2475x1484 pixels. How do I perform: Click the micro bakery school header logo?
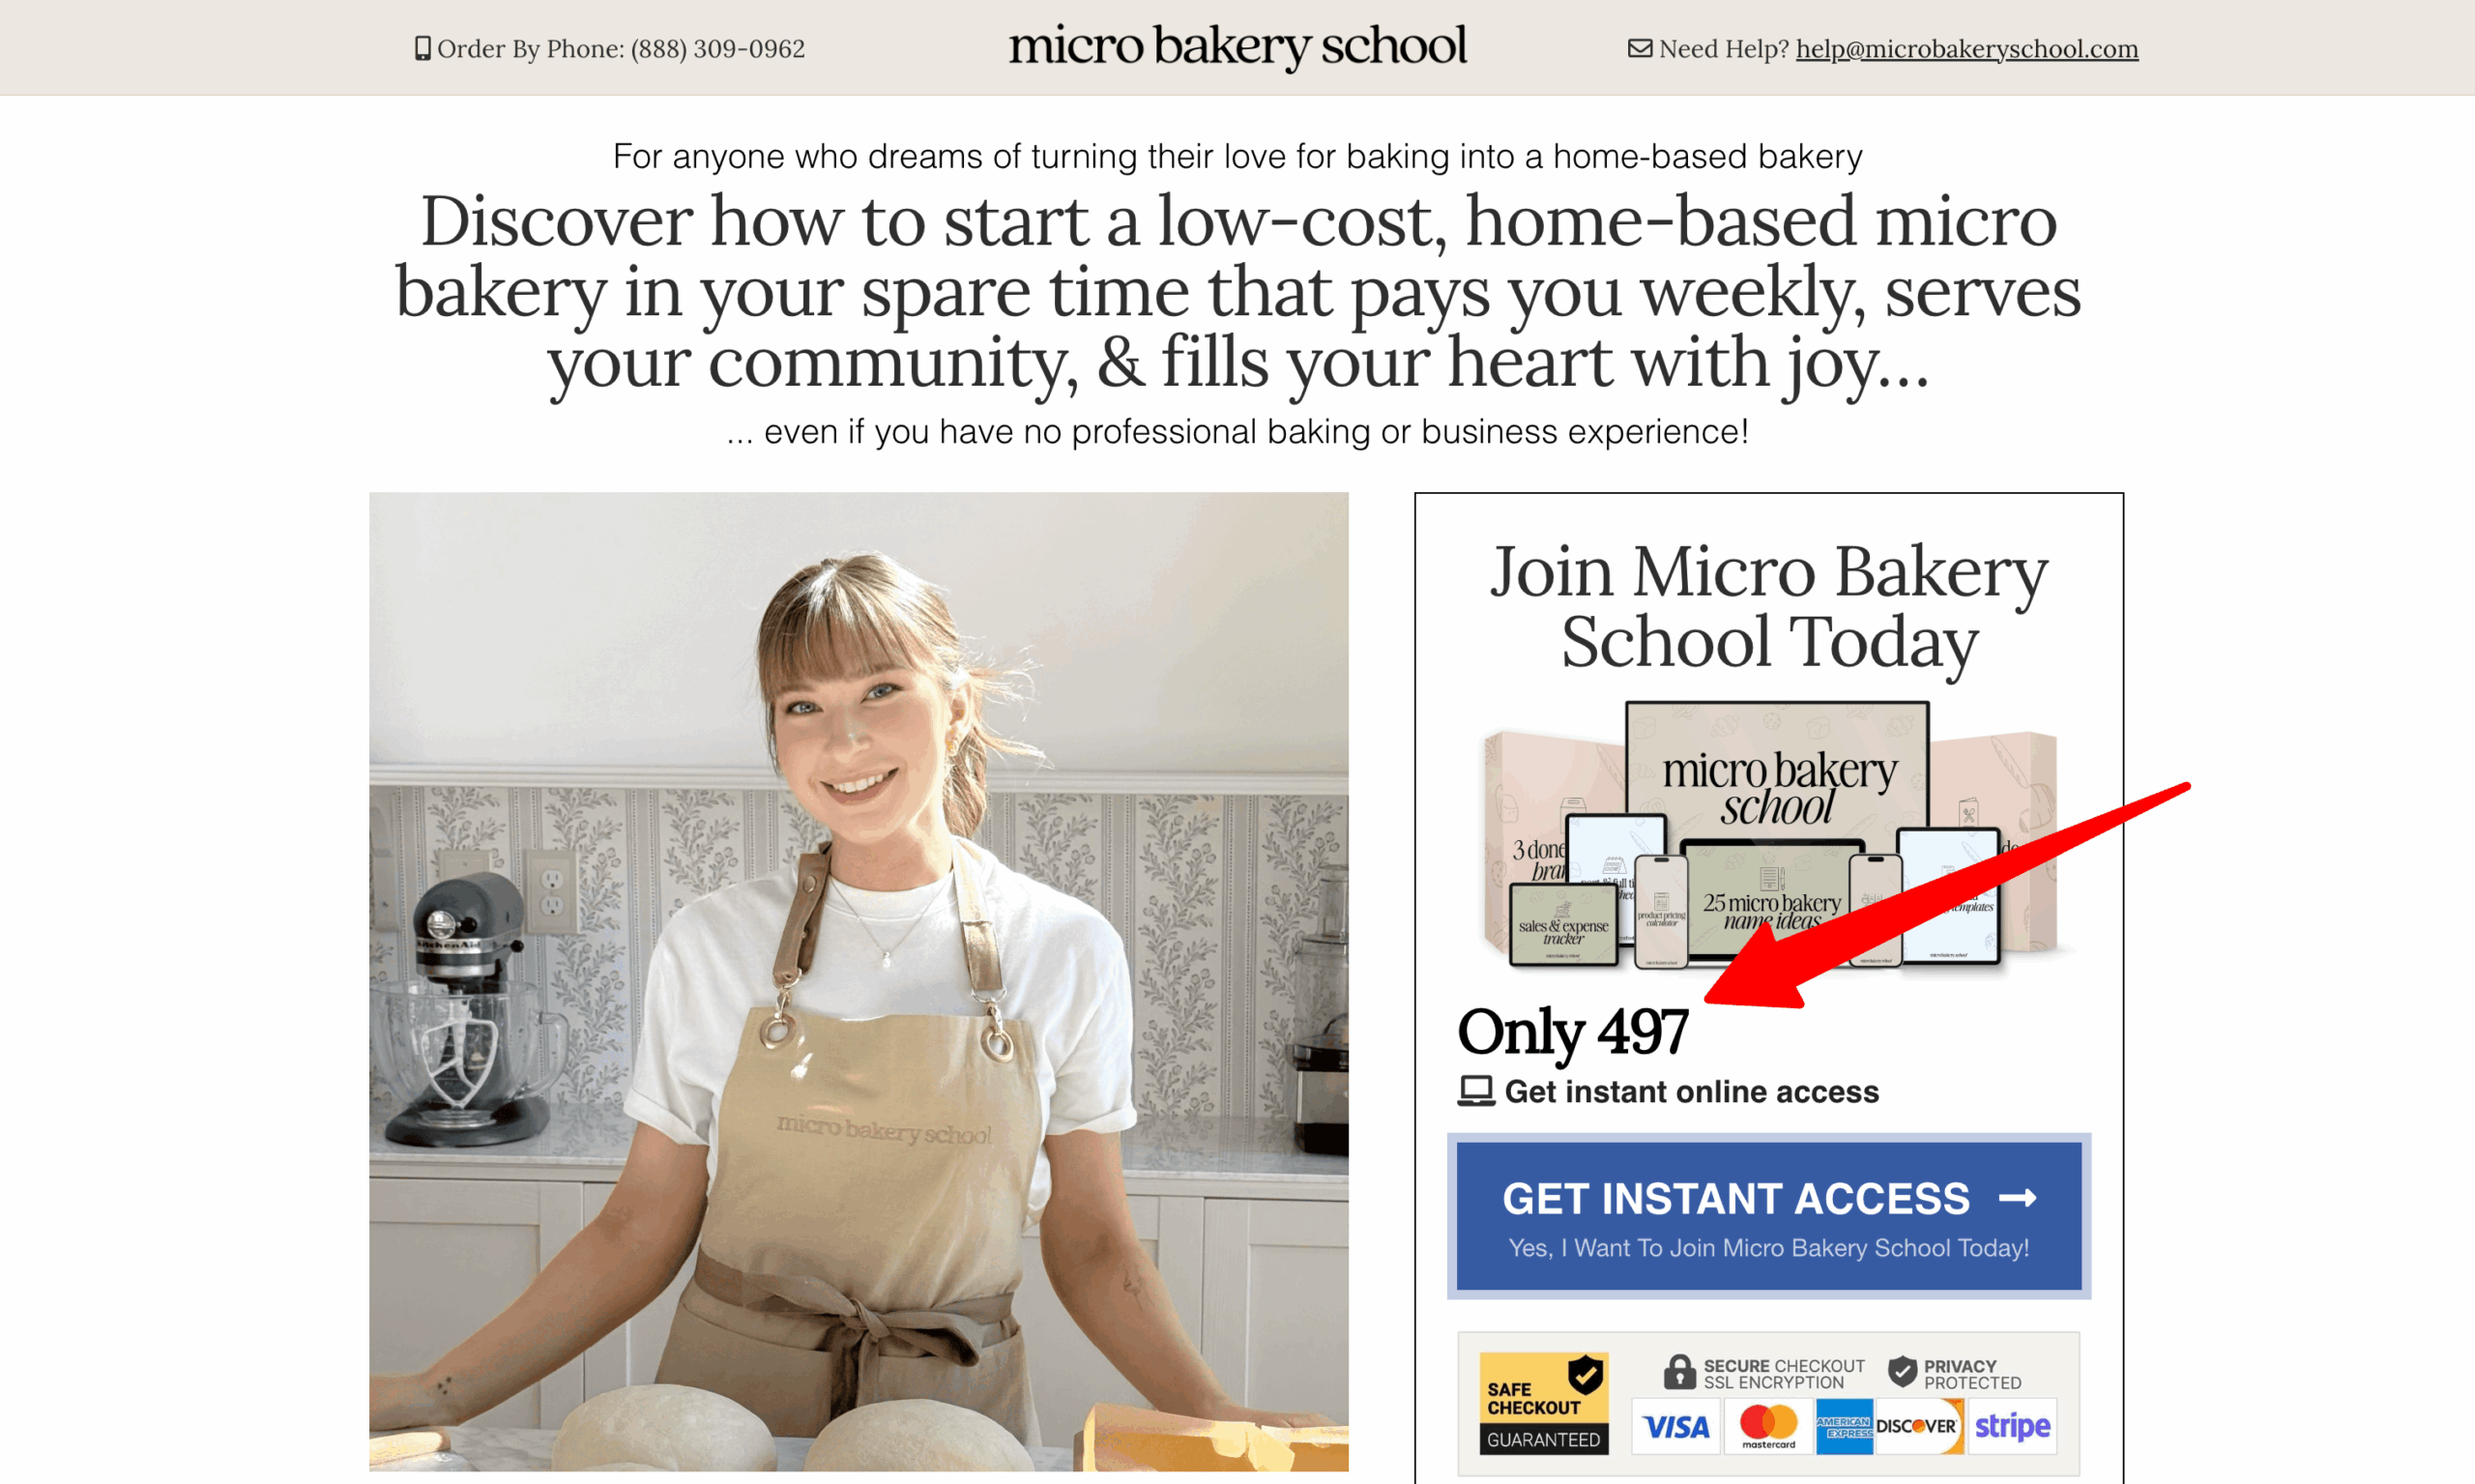1237,46
